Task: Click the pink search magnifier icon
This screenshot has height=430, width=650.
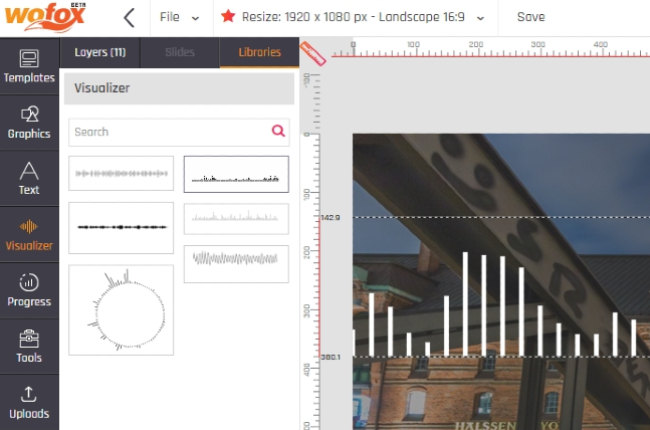Action: [x=278, y=131]
